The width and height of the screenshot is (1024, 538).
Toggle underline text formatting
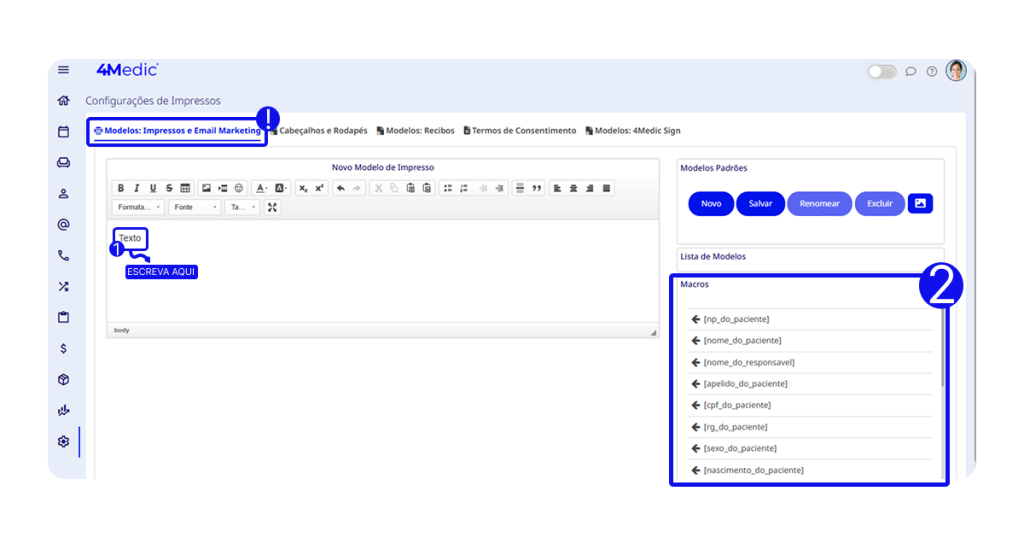tap(153, 188)
